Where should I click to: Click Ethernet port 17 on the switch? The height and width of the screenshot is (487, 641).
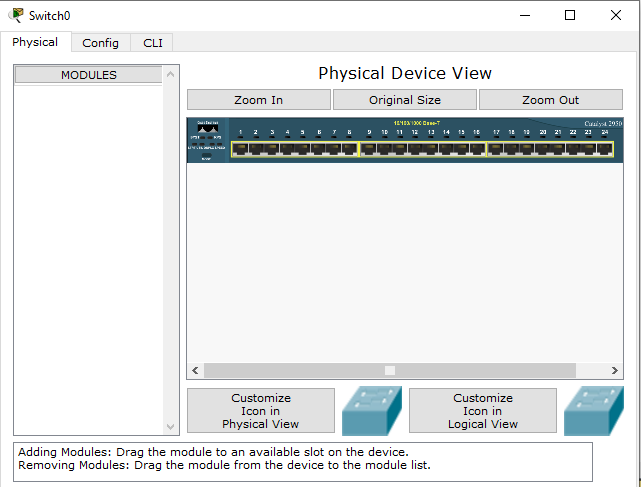495,149
